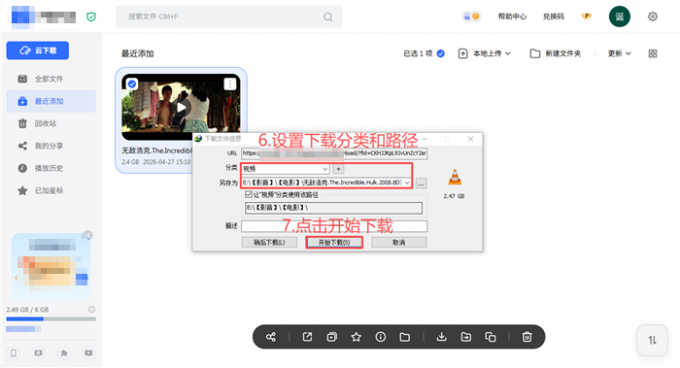
Task: Play the Incredible Hulk video thumbnail
Action: pyautogui.click(x=181, y=107)
